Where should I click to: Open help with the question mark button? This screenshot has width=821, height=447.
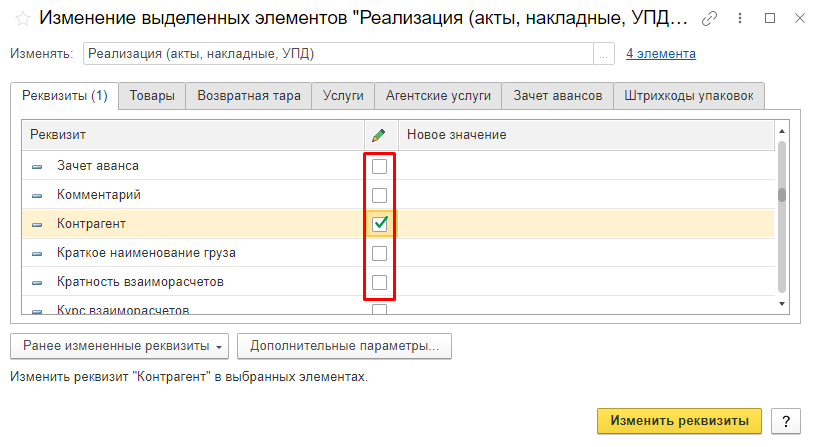(786, 421)
